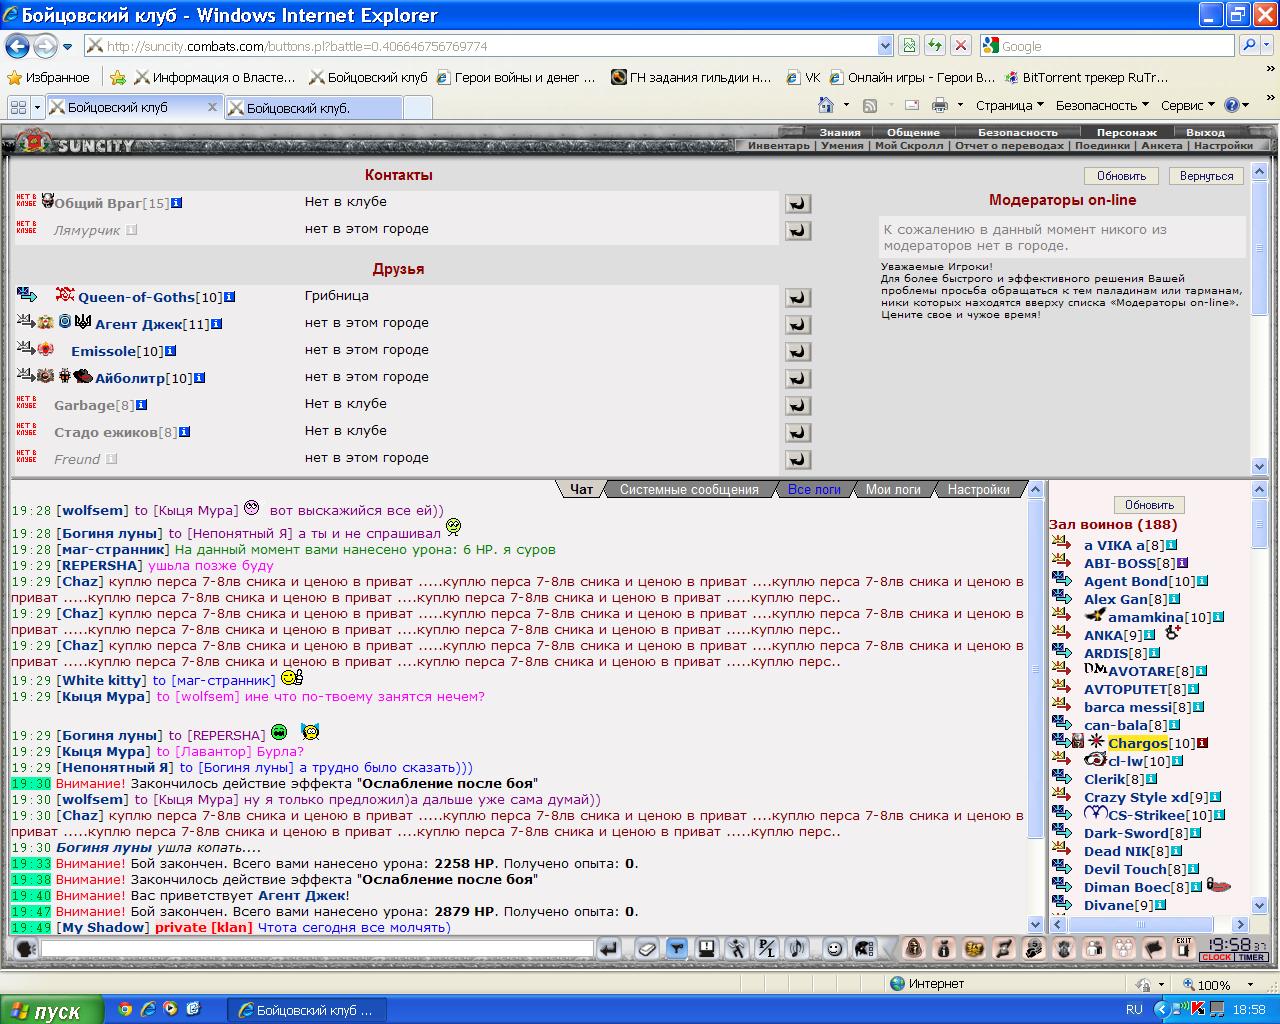Click the RU language indicator in tray
1280x1024 pixels.
(x=1134, y=1010)
